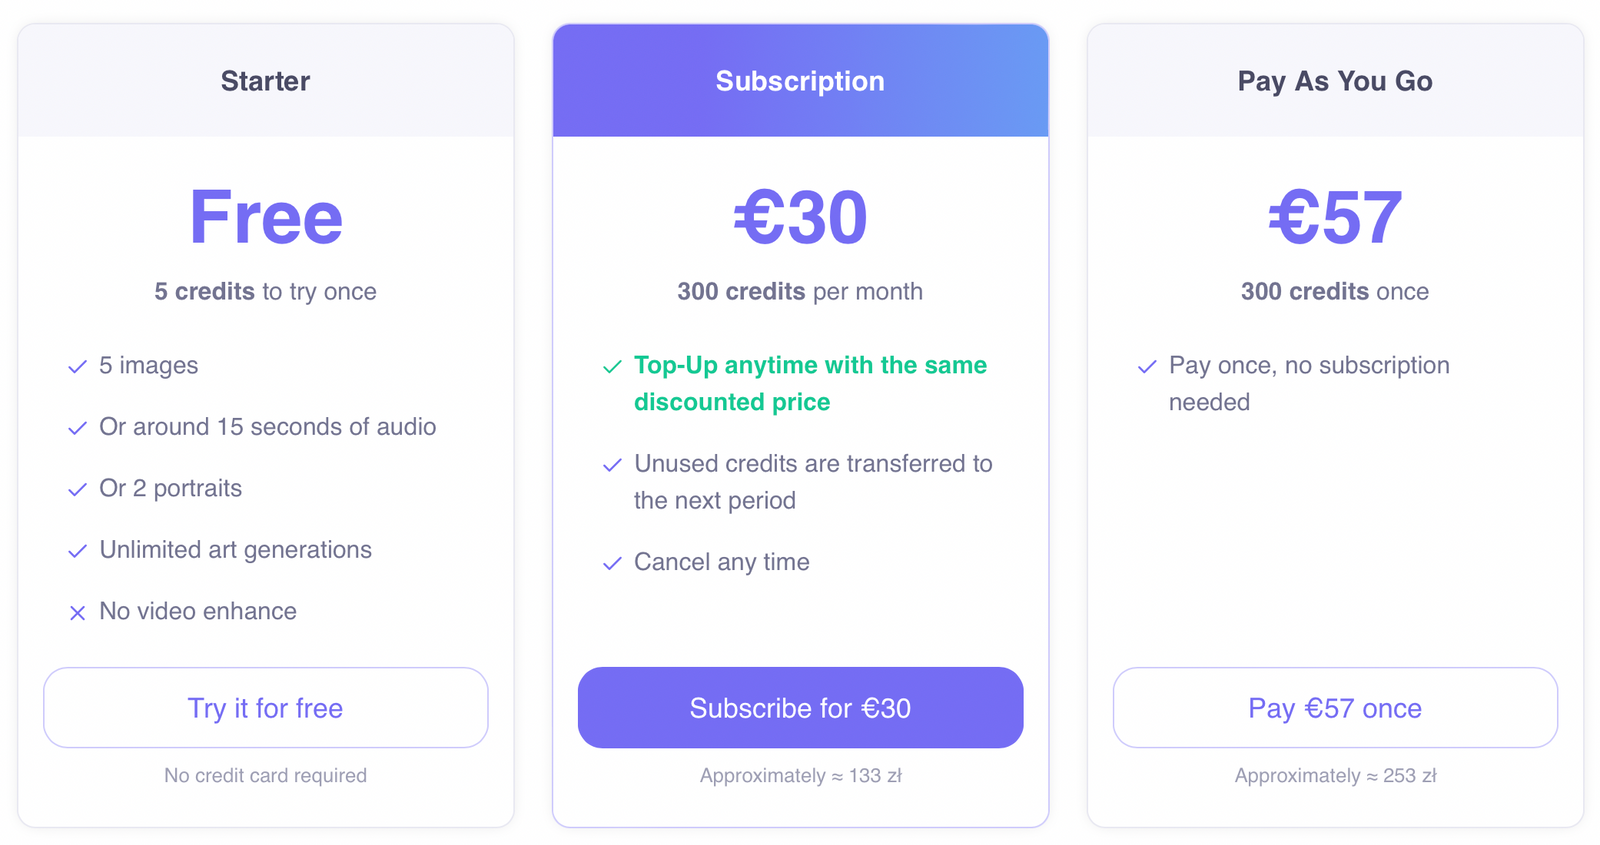Click the green checkmark beside Top-Up anytime

pyautogui.click(x=612, y=367)
